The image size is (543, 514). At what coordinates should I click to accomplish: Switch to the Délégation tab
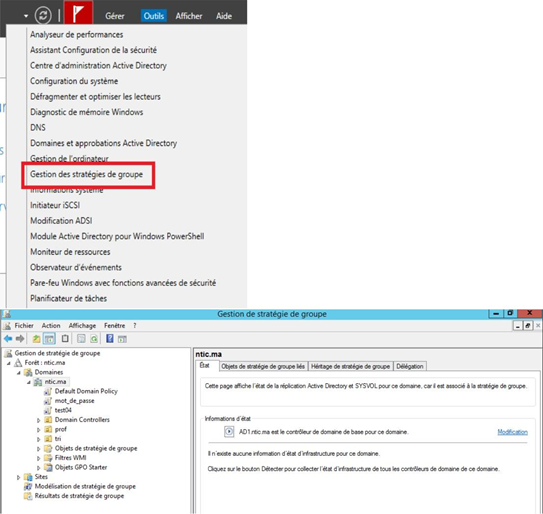coord(410,366)
